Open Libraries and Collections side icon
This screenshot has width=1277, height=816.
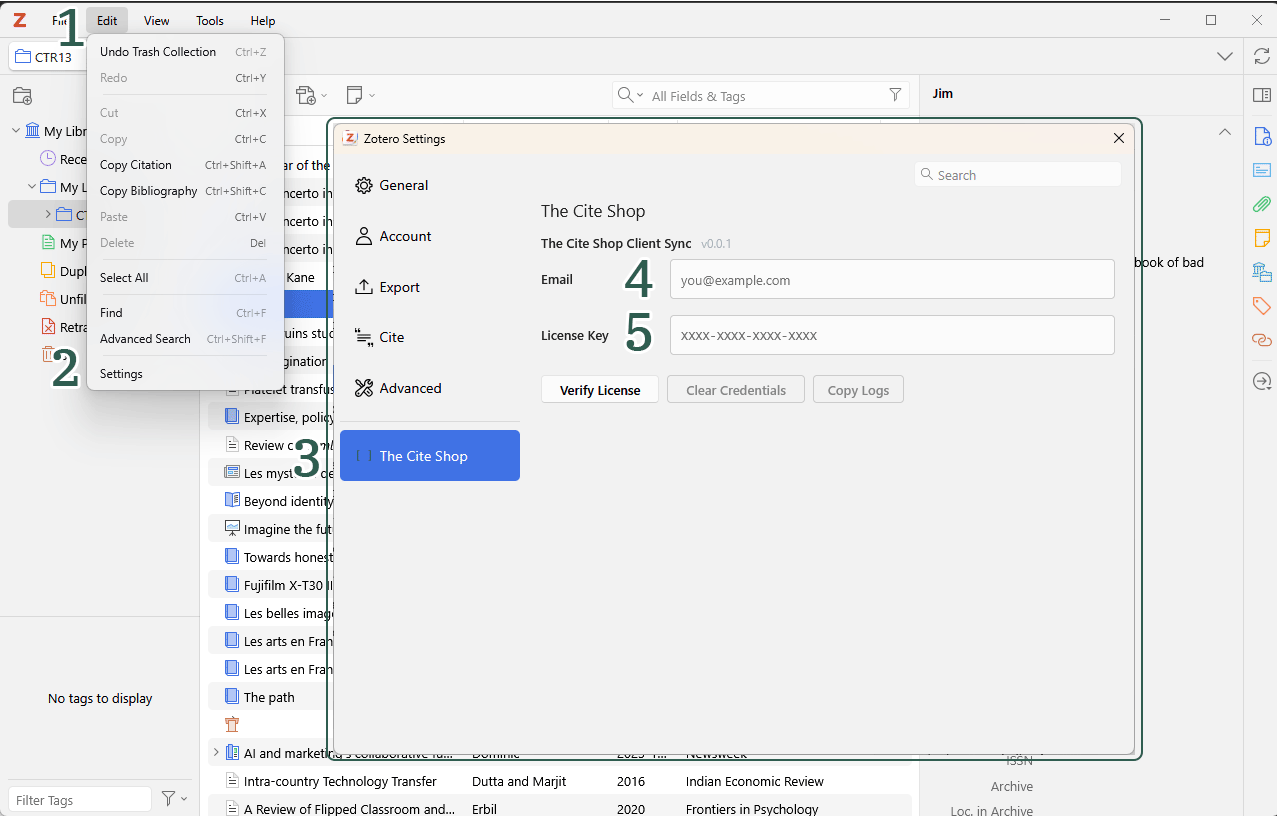[1262, 272]
